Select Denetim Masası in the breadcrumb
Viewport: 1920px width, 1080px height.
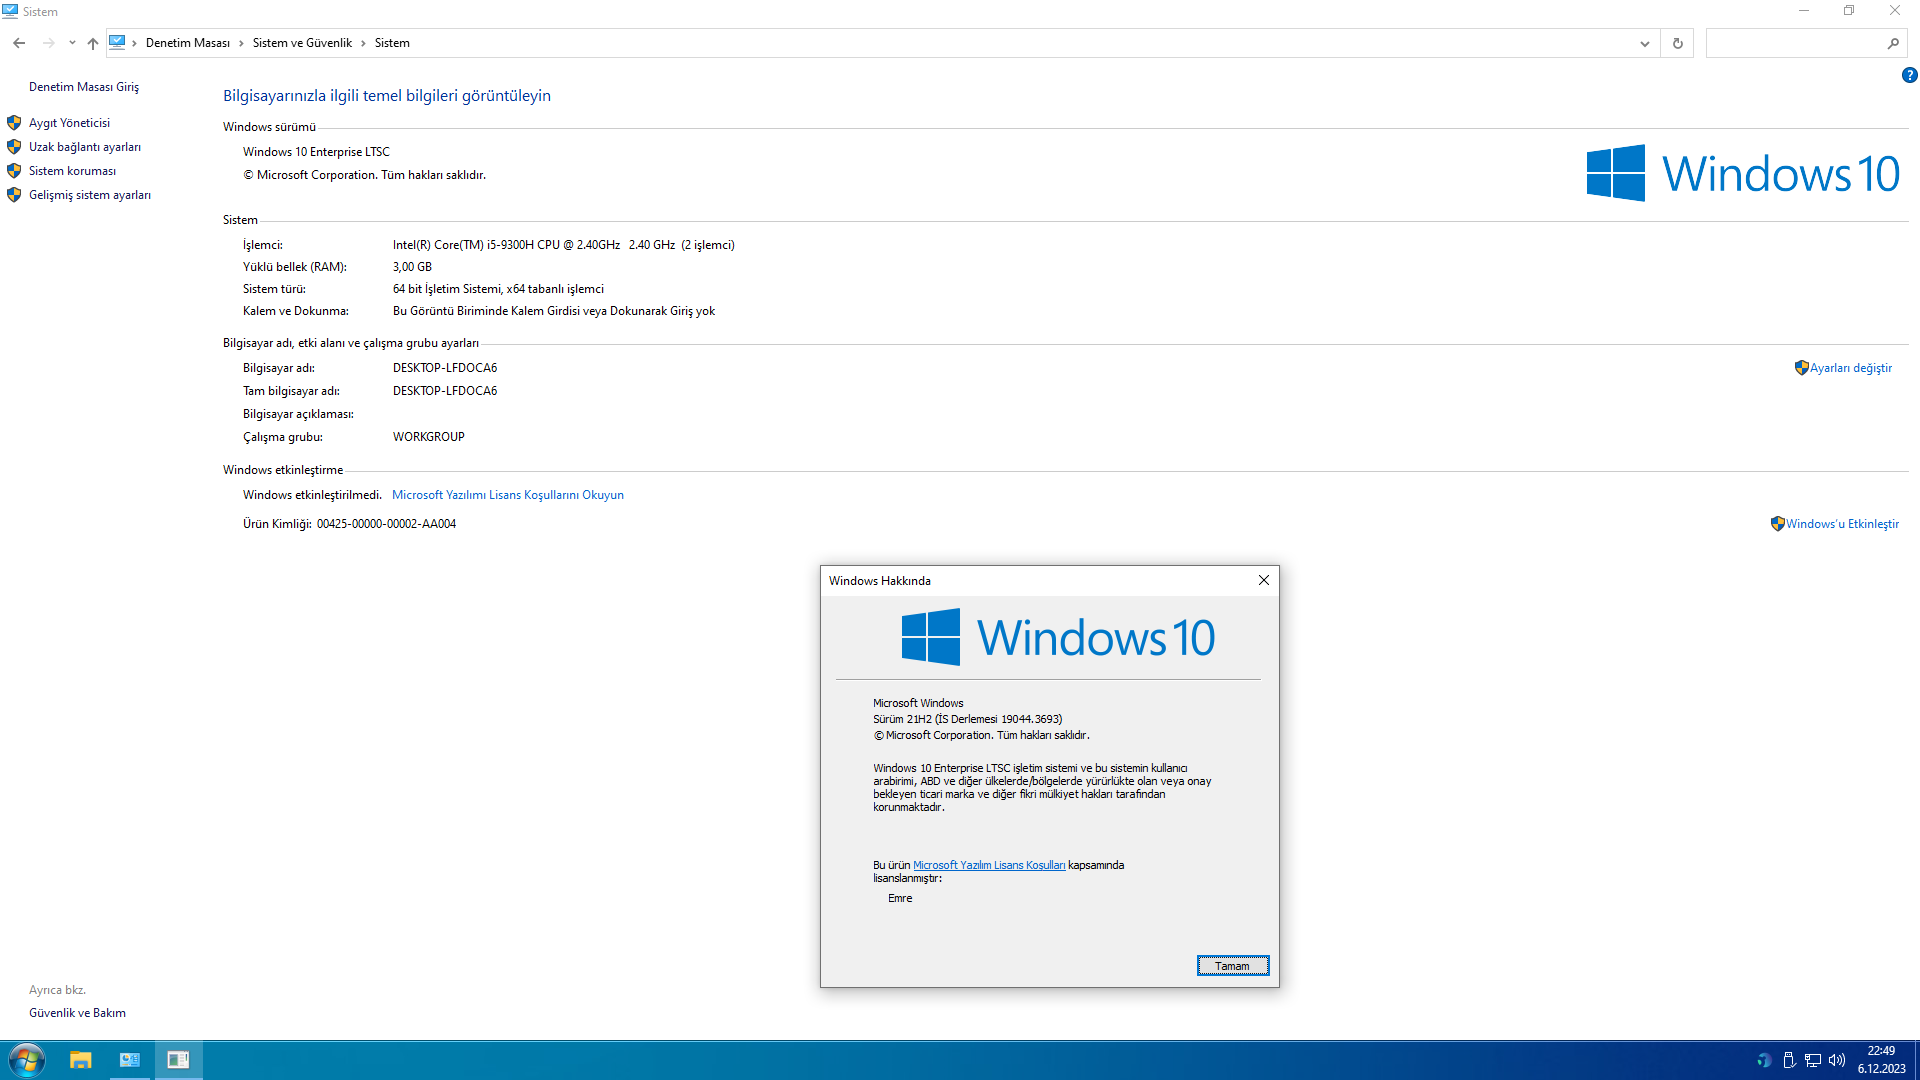(x=188, y=43)
